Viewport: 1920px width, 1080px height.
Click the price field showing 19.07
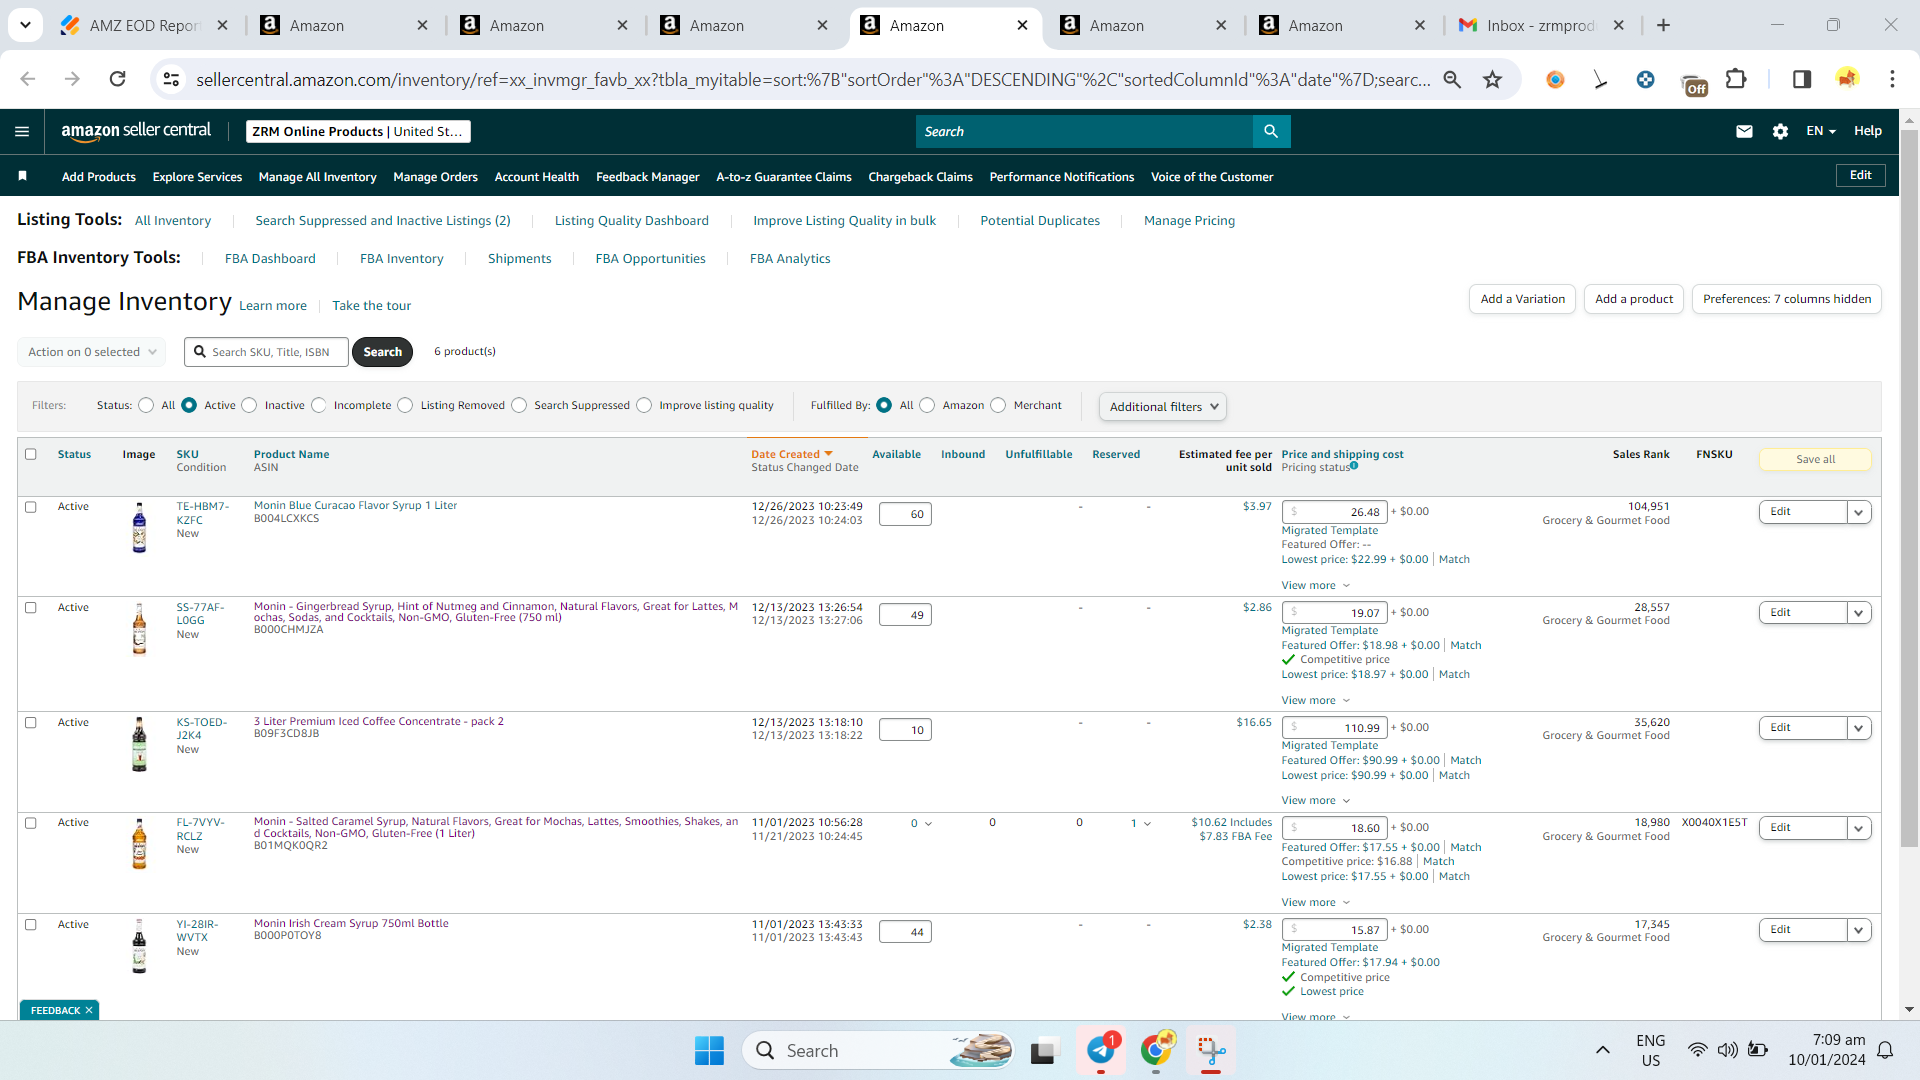coord(1335,613)
